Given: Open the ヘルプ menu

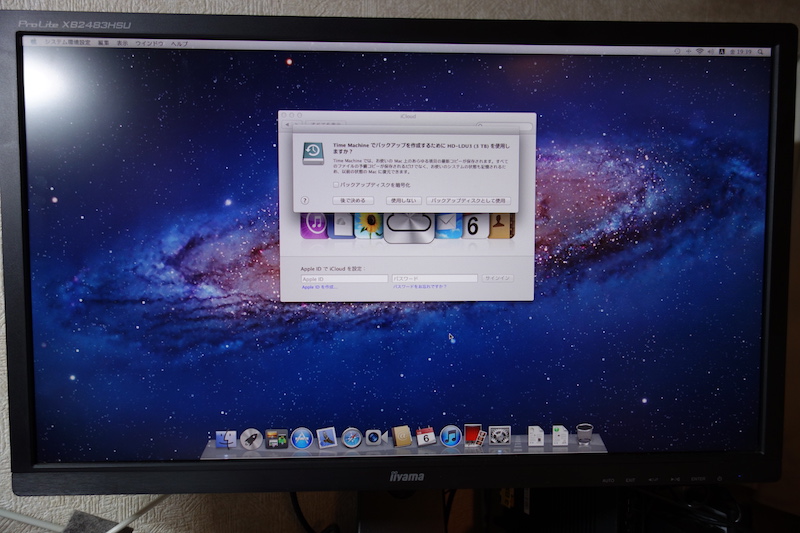Looking at the screenshot, I should pos(179,44).
